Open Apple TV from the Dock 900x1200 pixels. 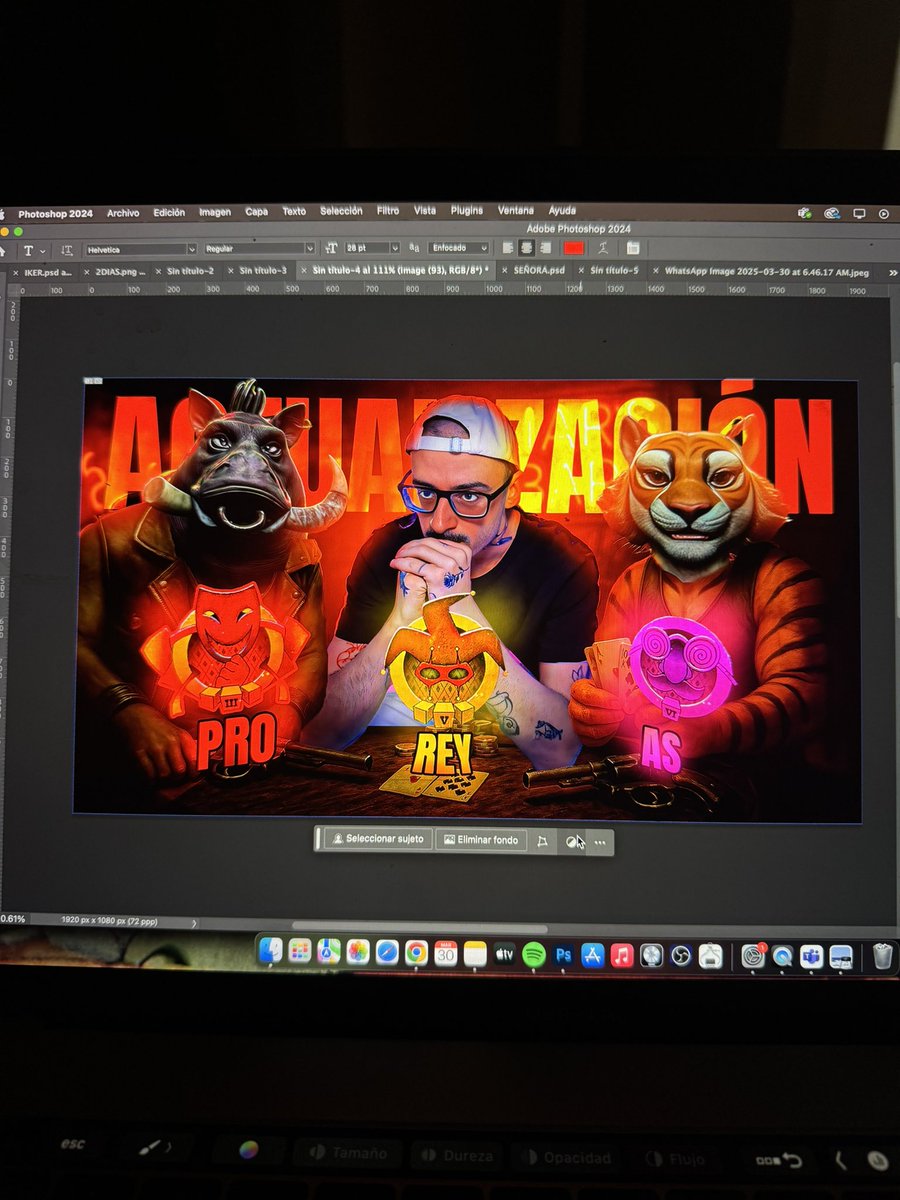coord(505,954)
